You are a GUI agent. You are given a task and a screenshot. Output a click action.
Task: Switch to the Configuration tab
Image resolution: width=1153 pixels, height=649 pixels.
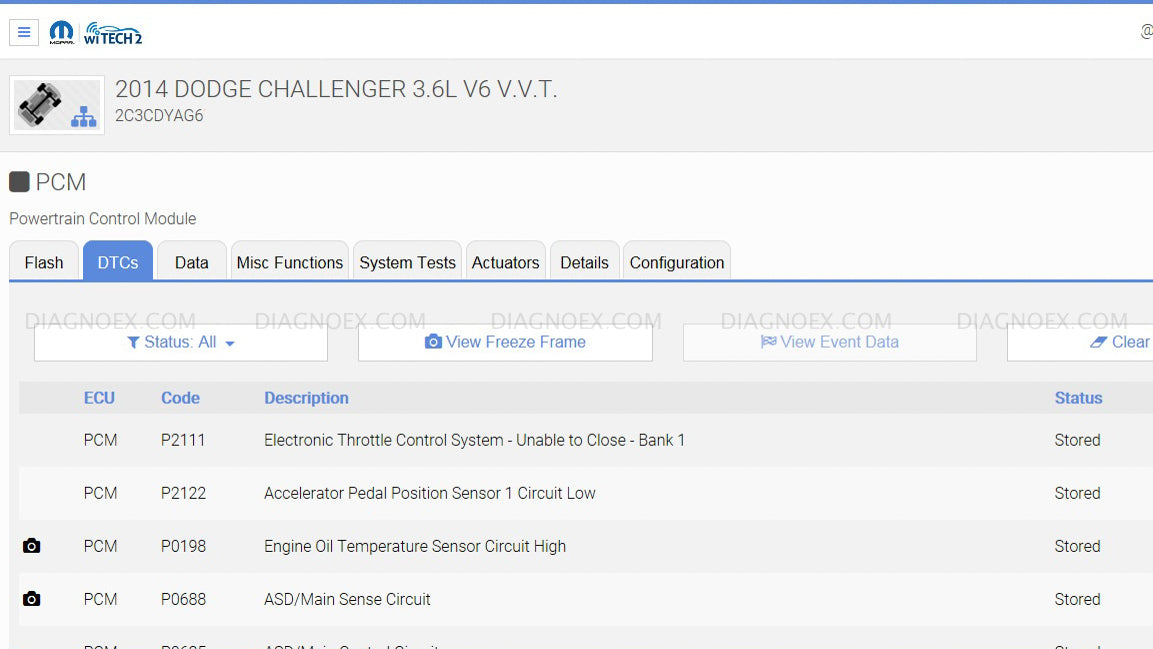[677, 262]
